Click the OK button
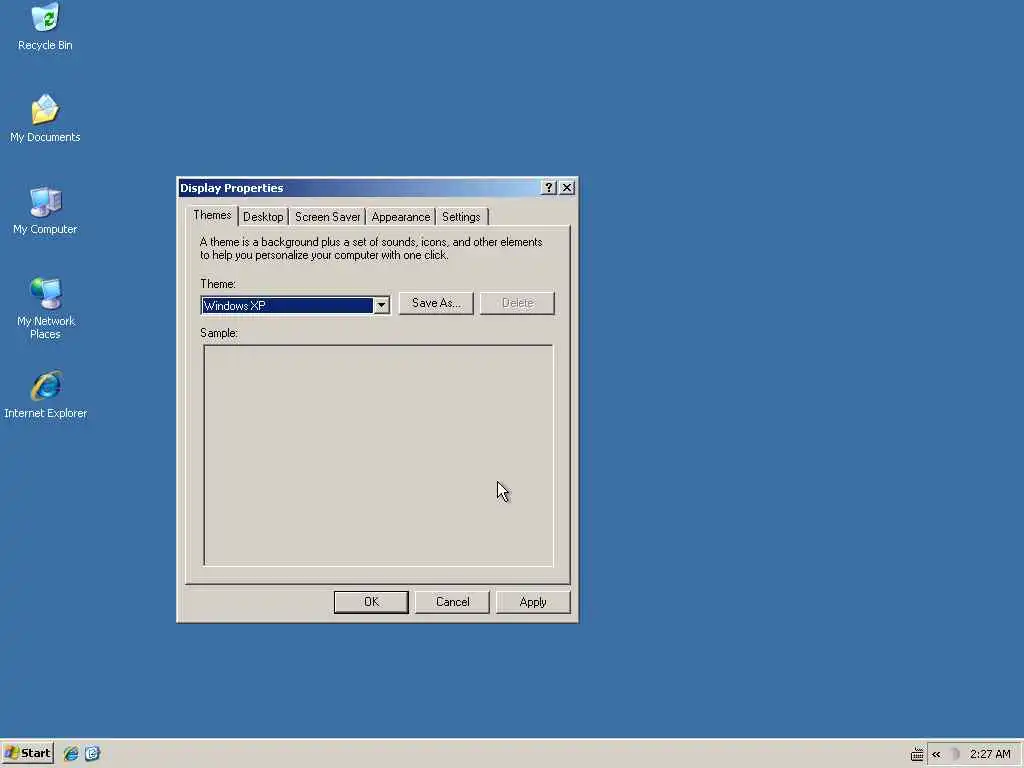Image resolution: width=1024 pixels, height=768 pixels. (x=371, y=602)
